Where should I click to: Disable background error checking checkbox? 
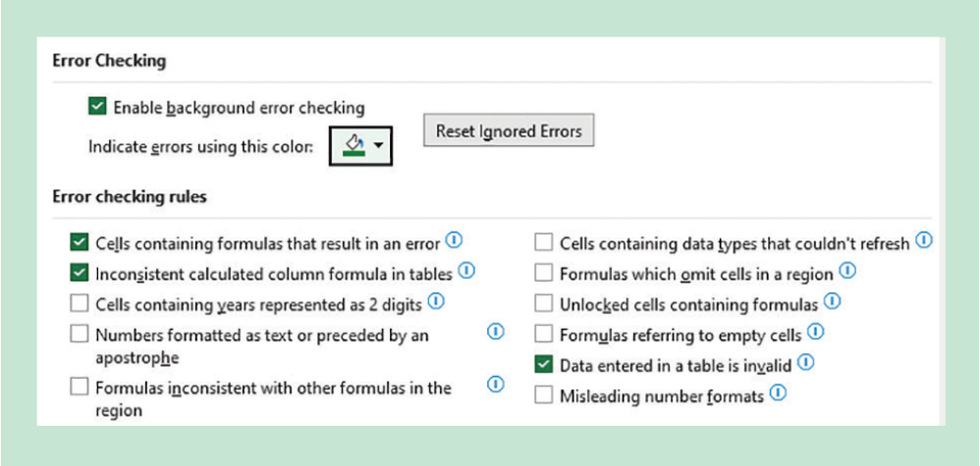(97, 106)
